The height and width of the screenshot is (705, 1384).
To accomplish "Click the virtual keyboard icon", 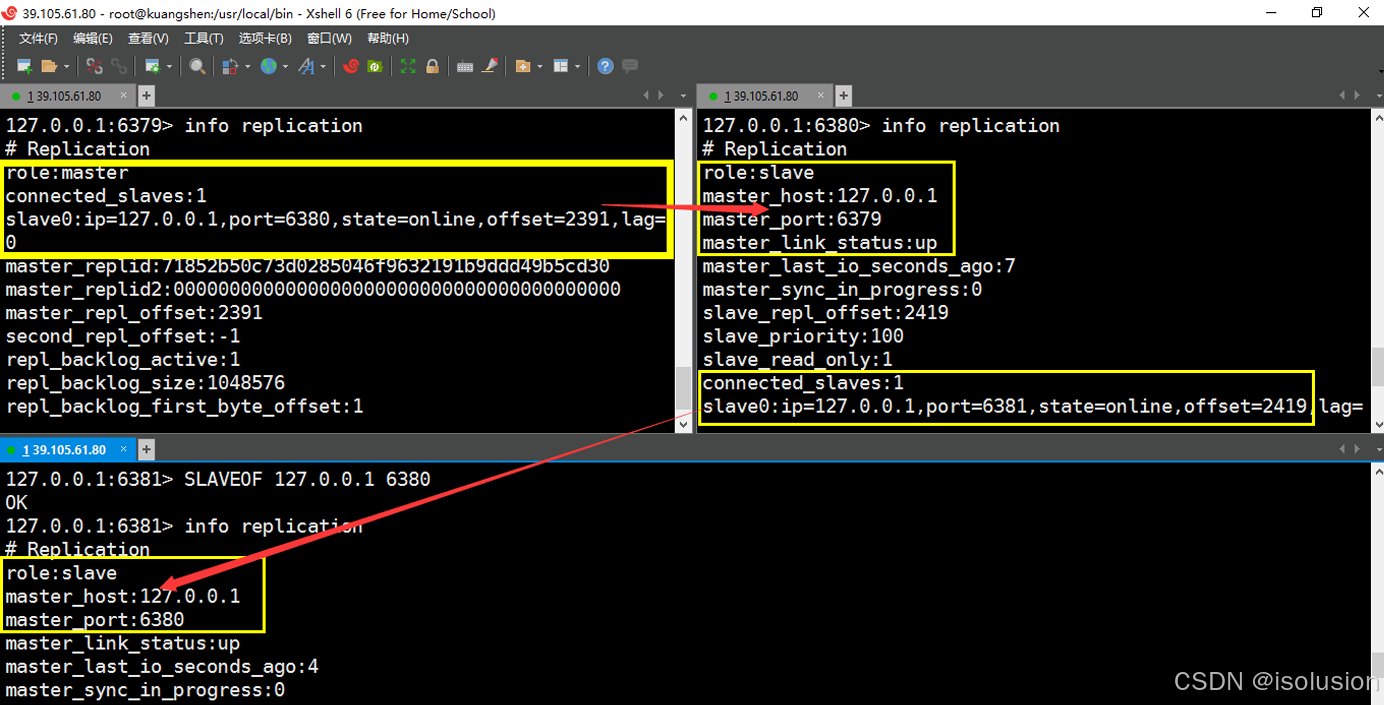I will 465,66.
